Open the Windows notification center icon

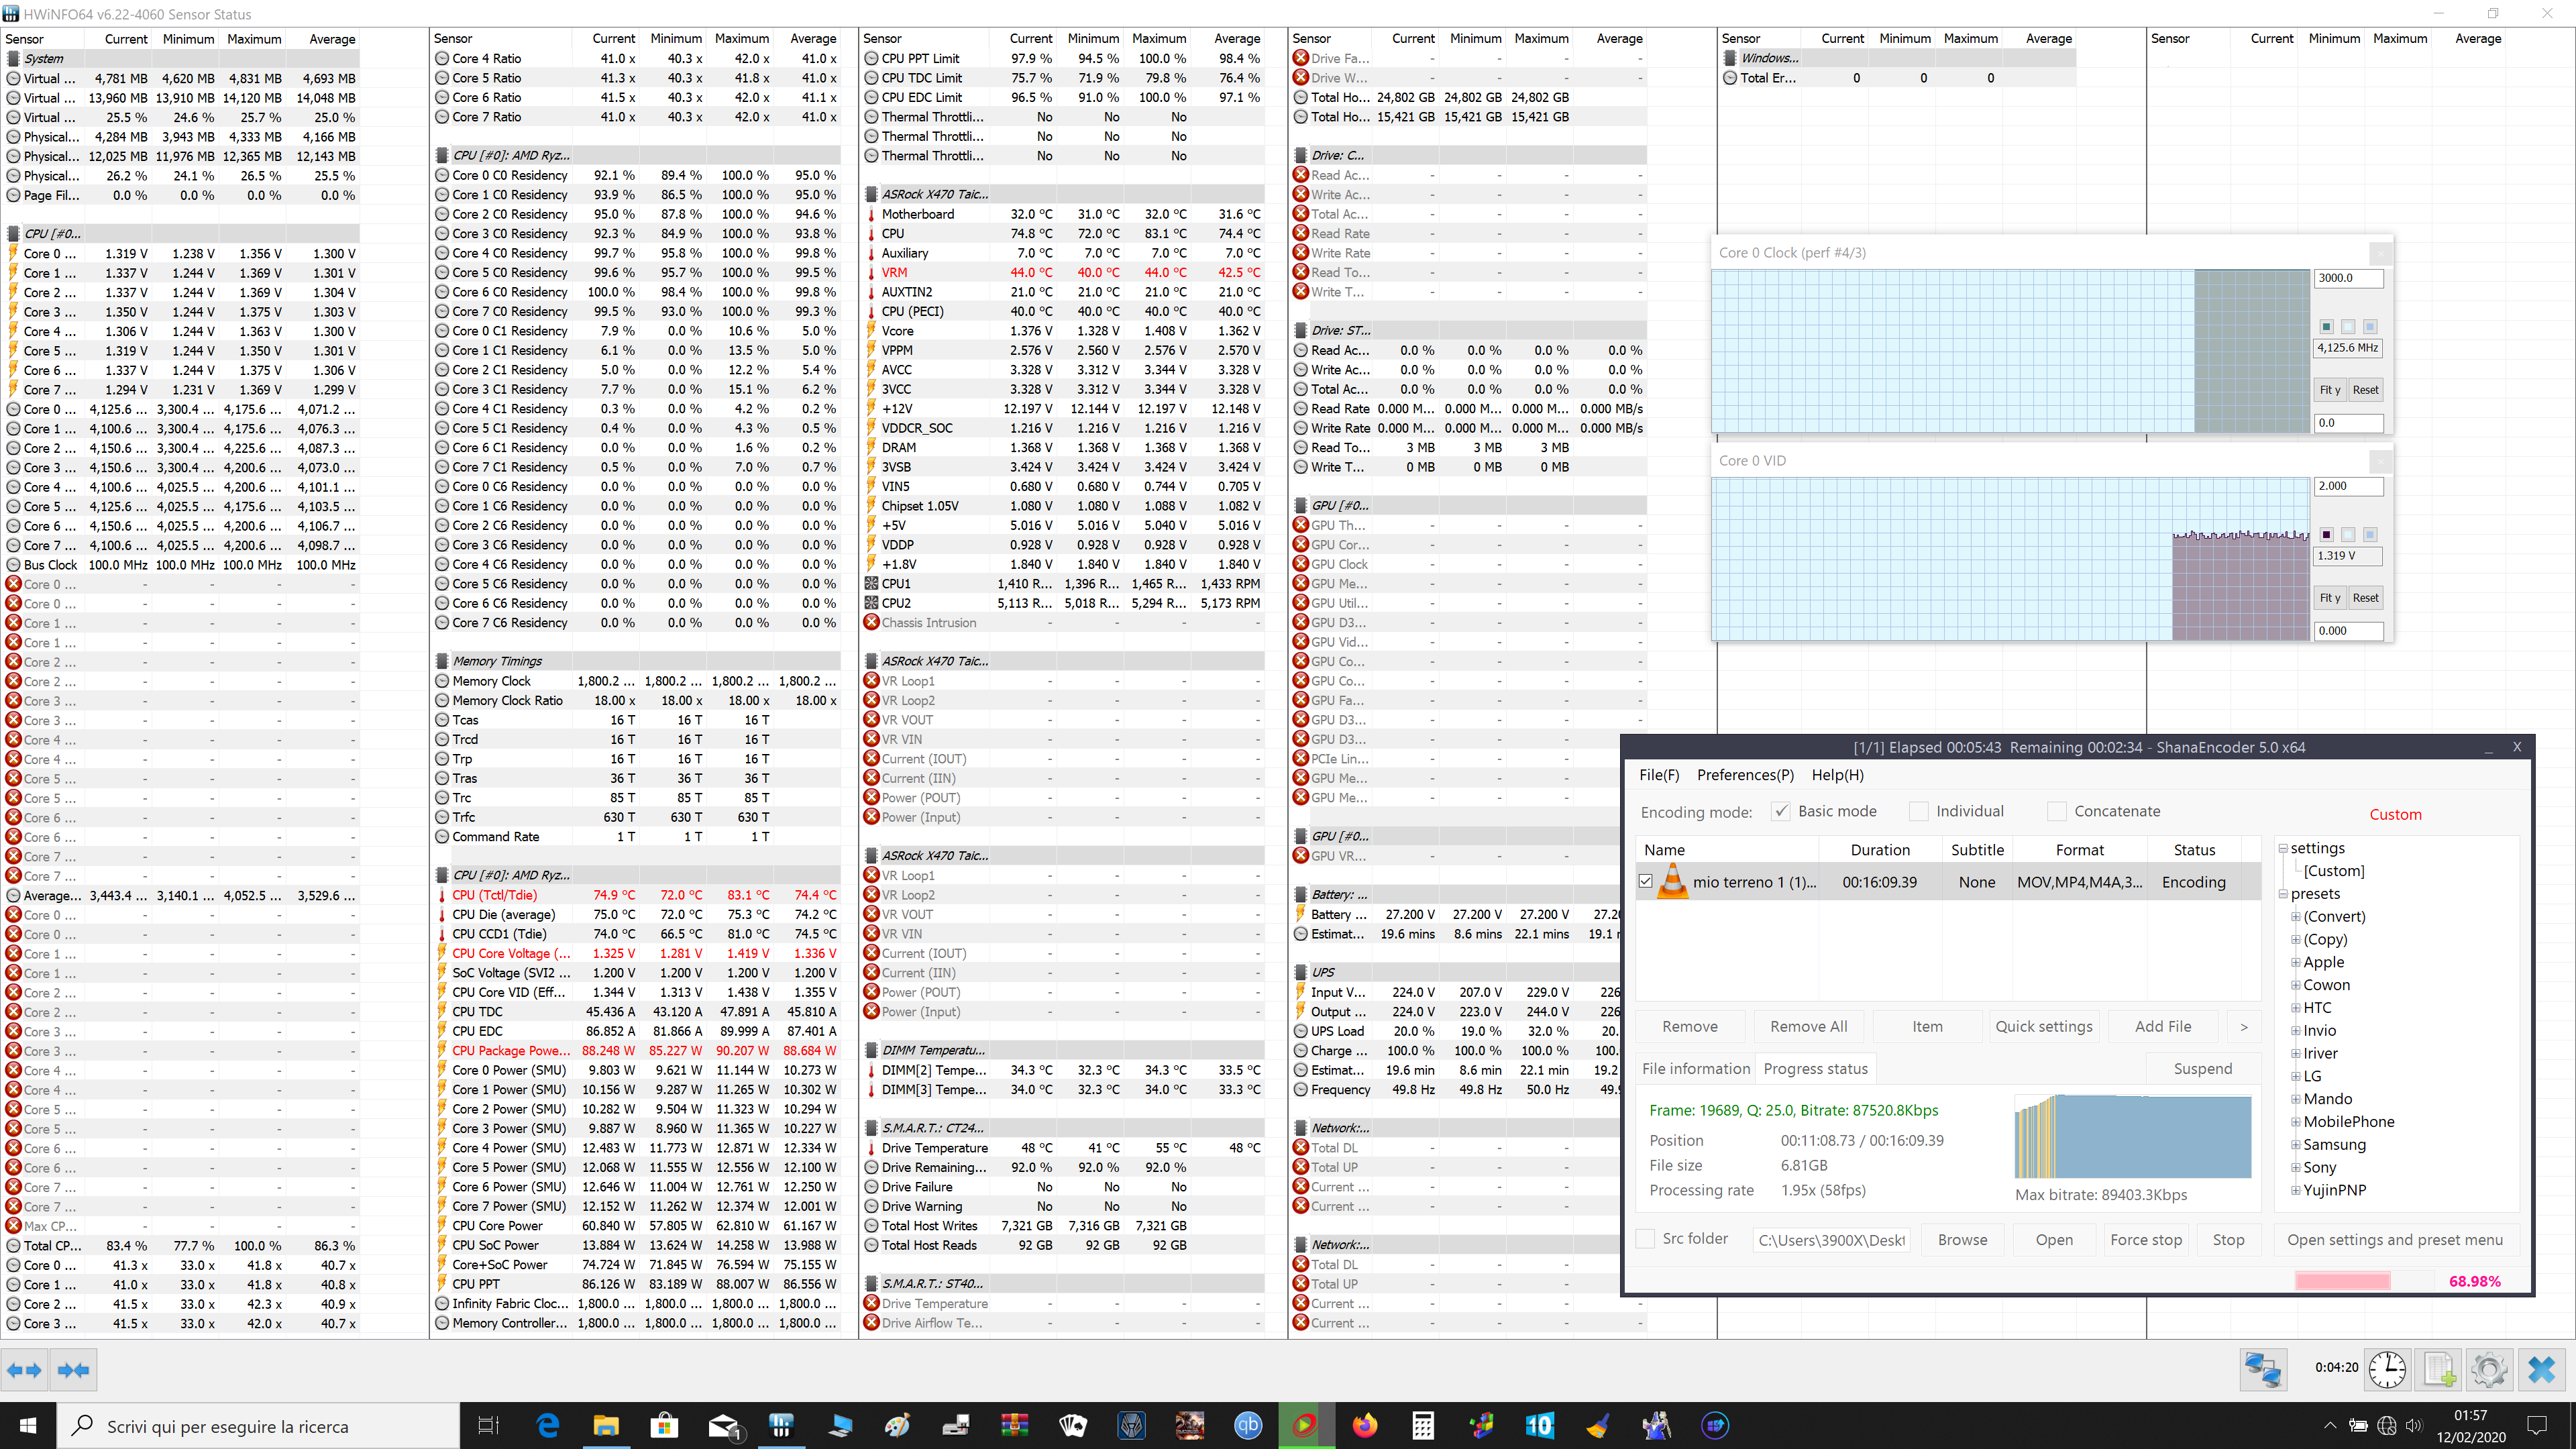(x=2537, y=1426)
